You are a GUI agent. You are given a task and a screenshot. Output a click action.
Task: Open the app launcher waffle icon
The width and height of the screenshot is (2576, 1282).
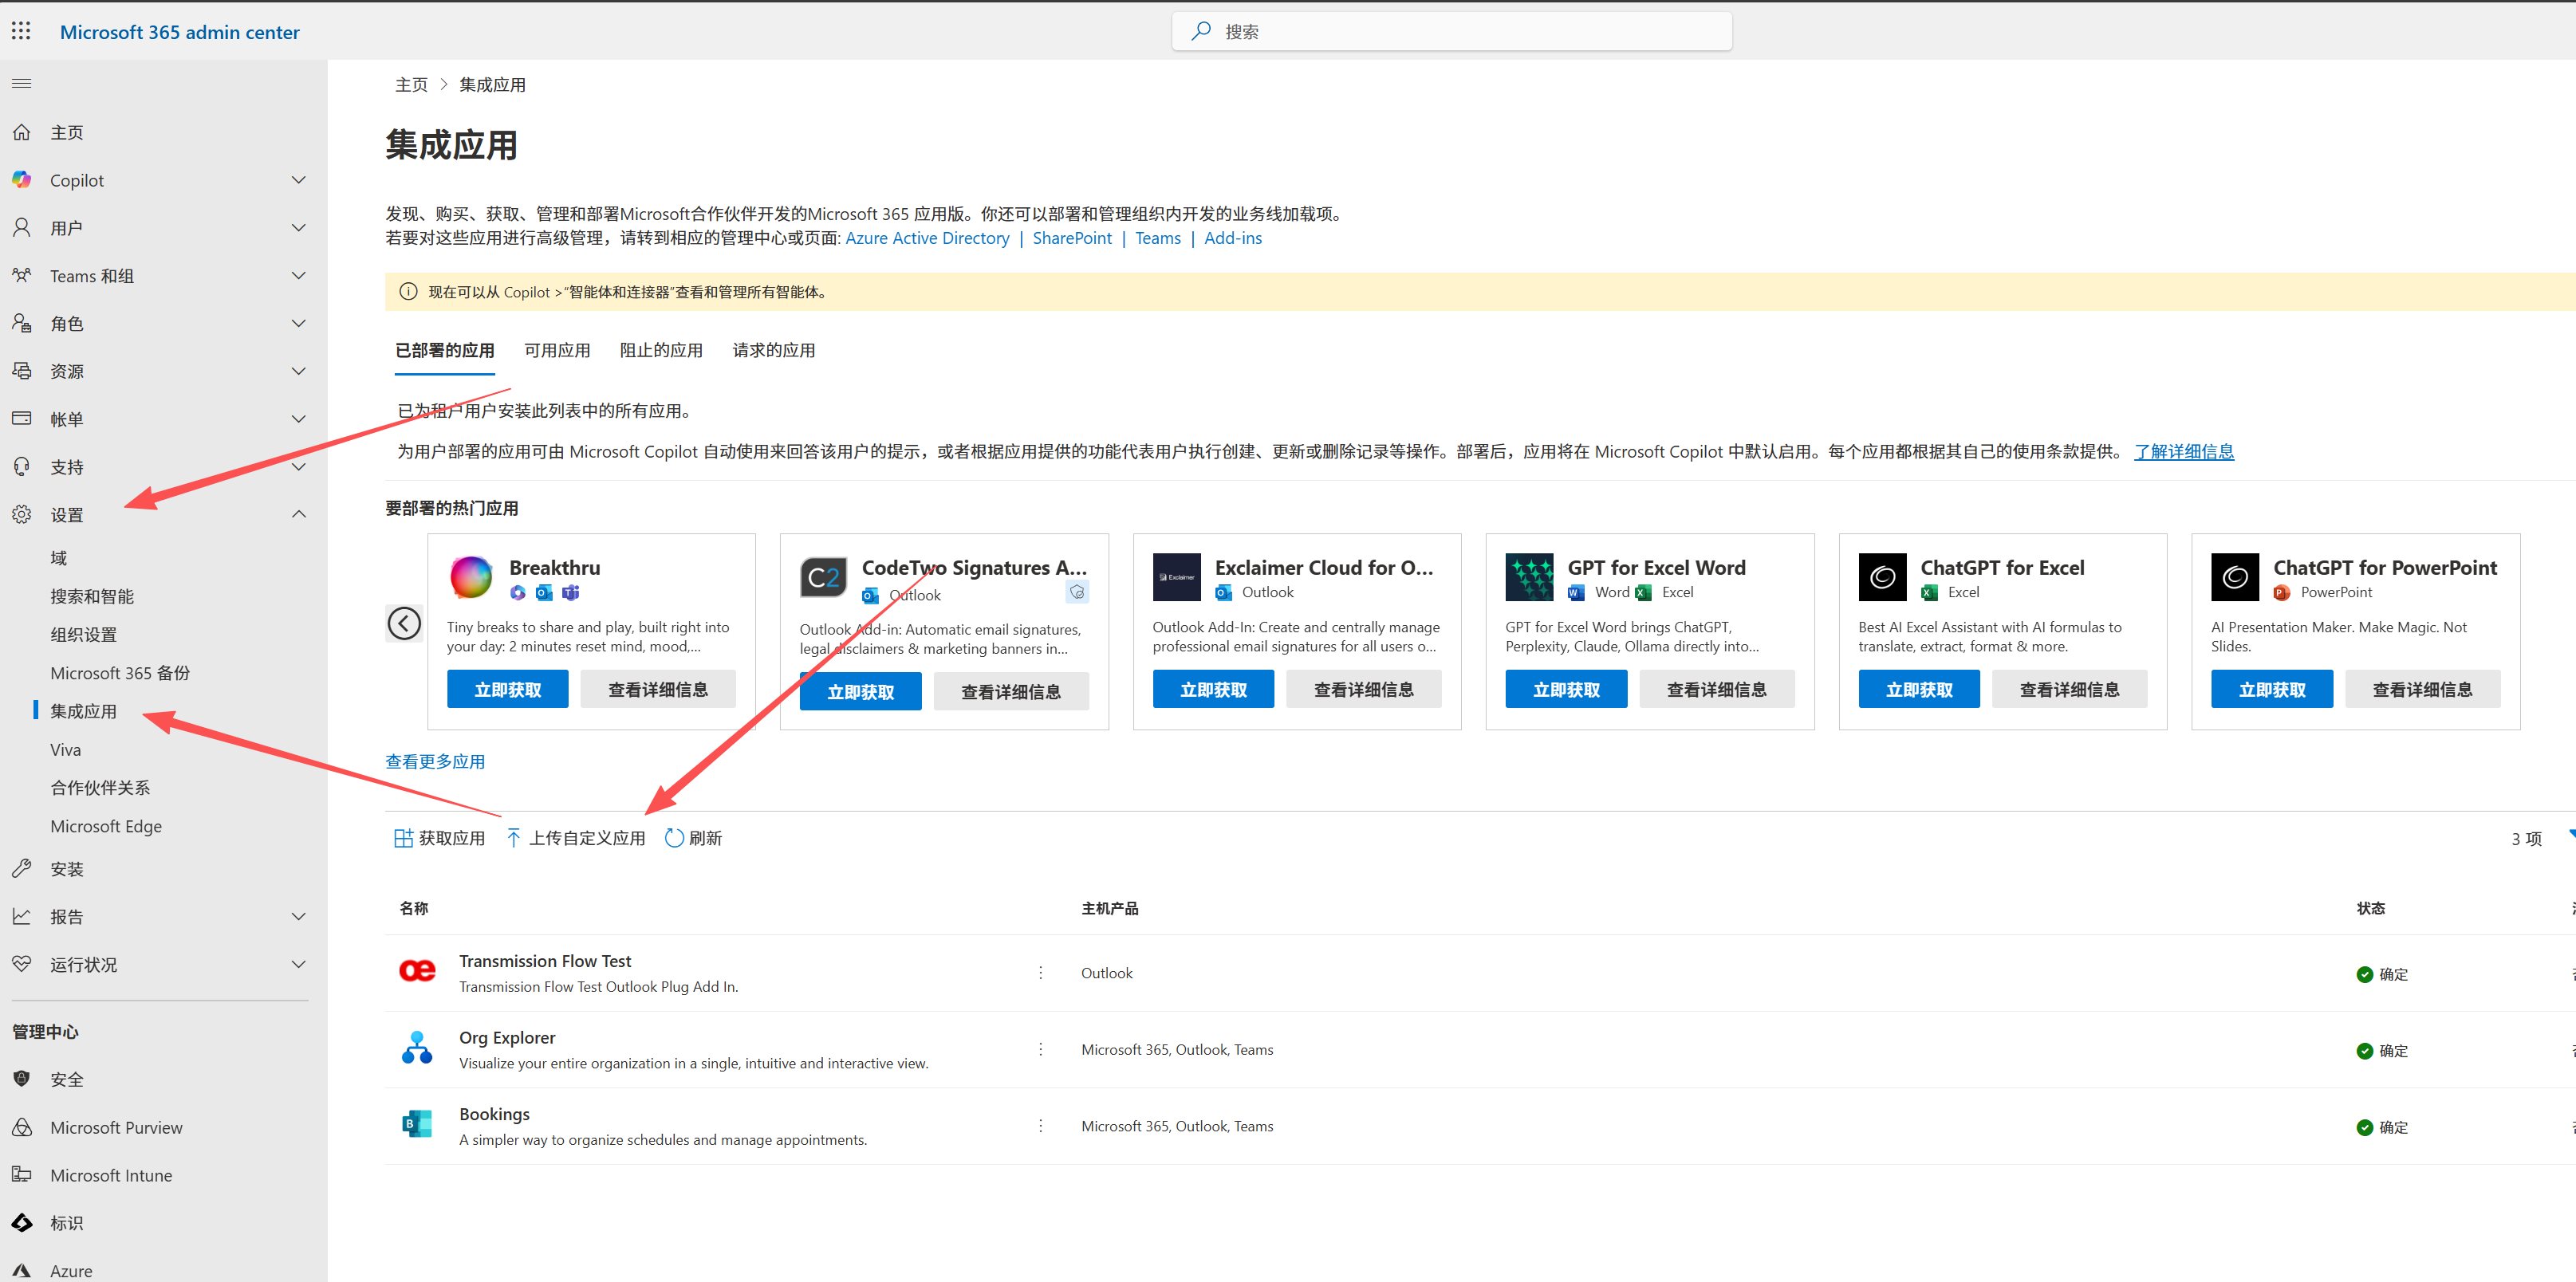click(21, 31)
